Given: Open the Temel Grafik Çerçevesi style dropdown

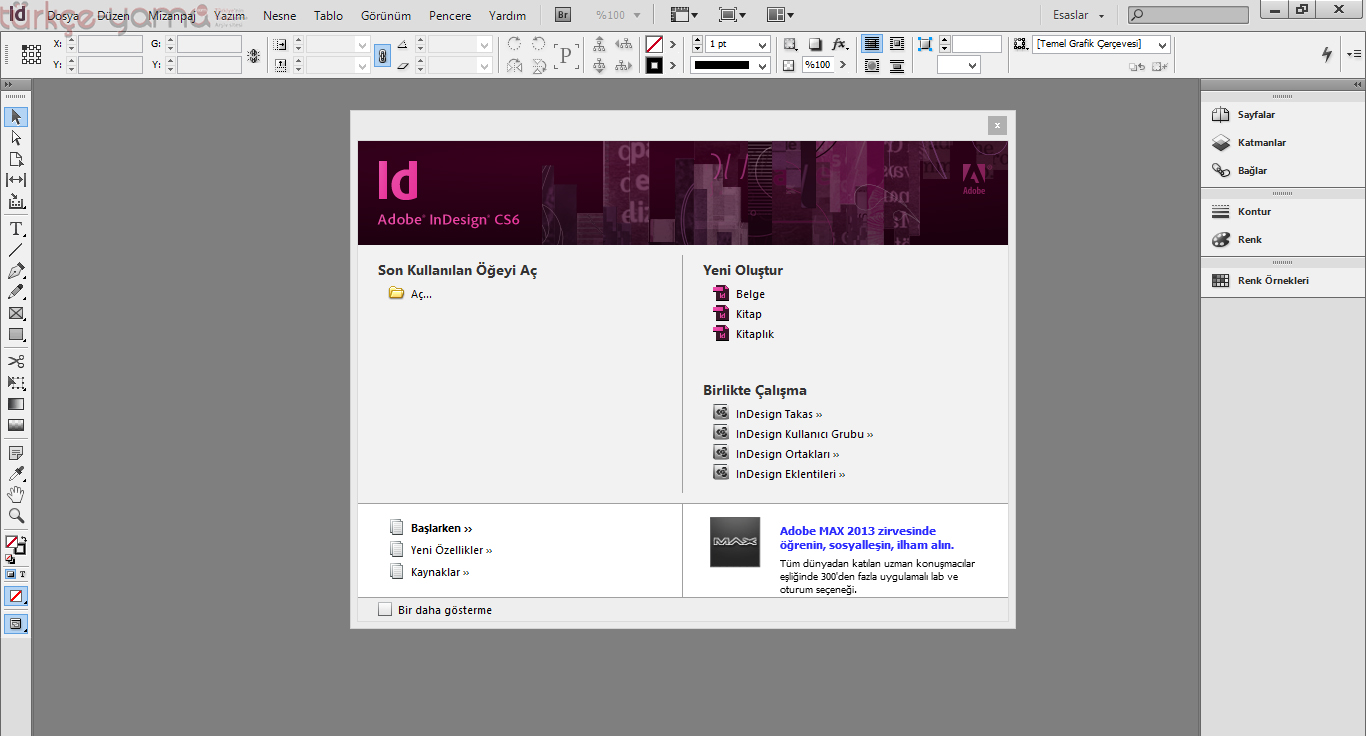Looking at the screenshot, I should [1162, 45].
